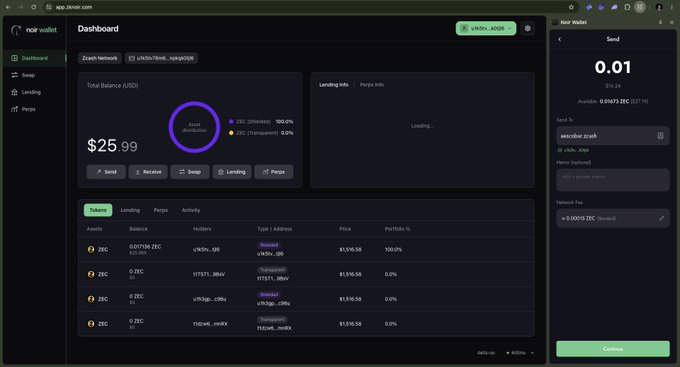Click the ZEC coin icon in the t1dzw6 row

pos(91,324)
